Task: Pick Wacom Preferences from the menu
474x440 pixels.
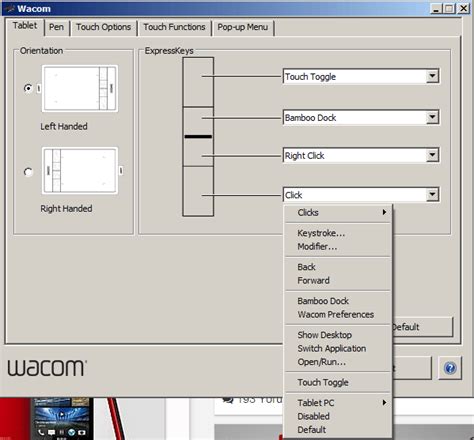Action: tap(338, 315)
